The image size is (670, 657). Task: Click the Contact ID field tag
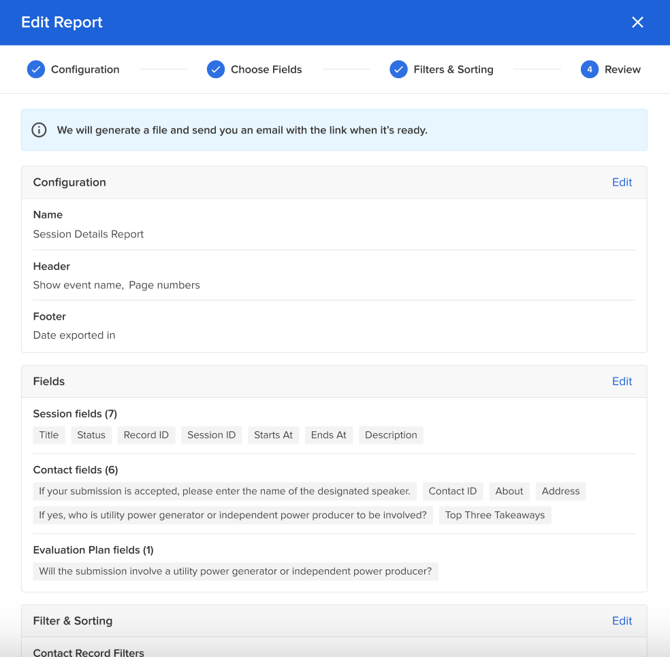(452, 491)
